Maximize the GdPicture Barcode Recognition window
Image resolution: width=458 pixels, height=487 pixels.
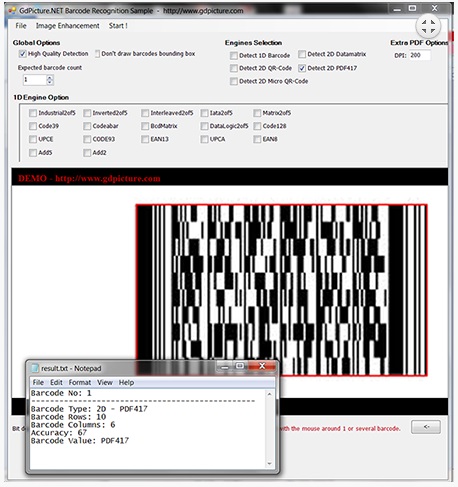tap(413, 8)
